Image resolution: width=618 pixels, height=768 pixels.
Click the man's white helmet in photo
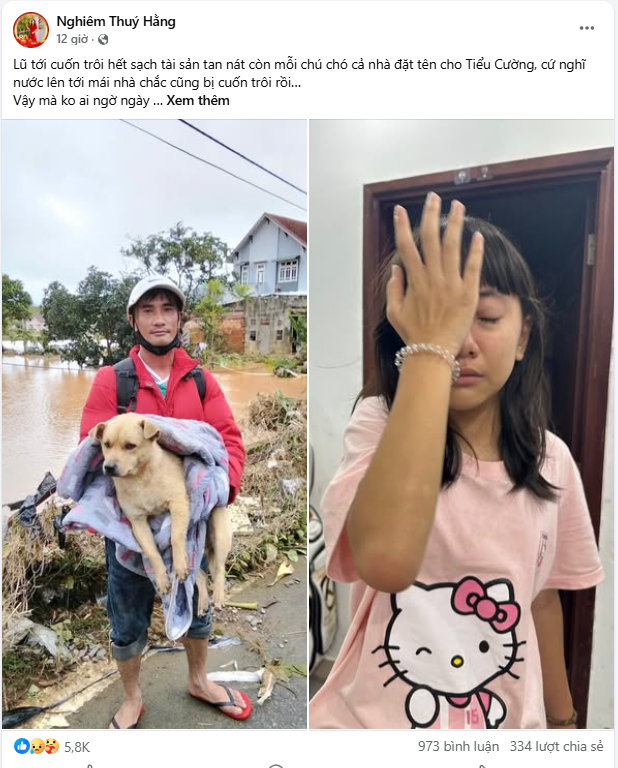[154, 294]
